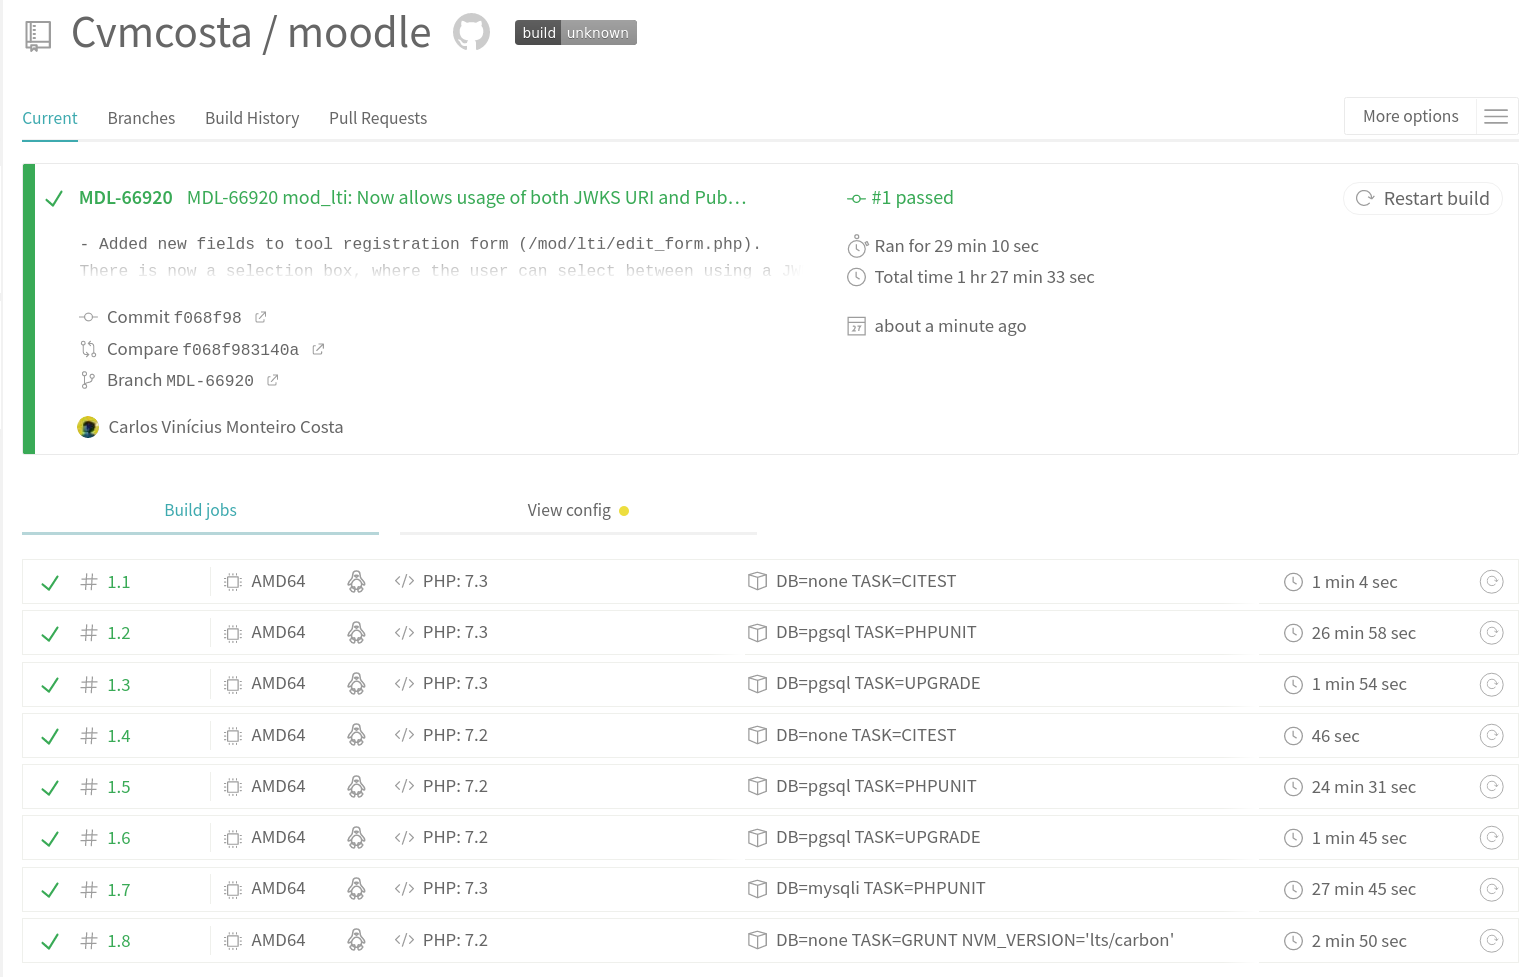The image size is (1535, 978).
Task: Click the moodle repository name in title
Action: pyautogui.click(x=359, y=33)
